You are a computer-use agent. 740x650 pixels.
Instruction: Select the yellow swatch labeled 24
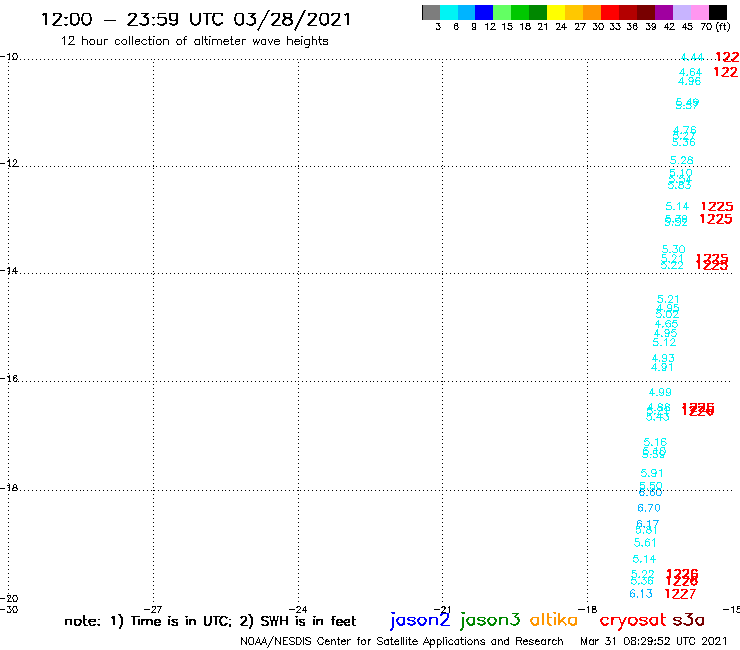556,12
